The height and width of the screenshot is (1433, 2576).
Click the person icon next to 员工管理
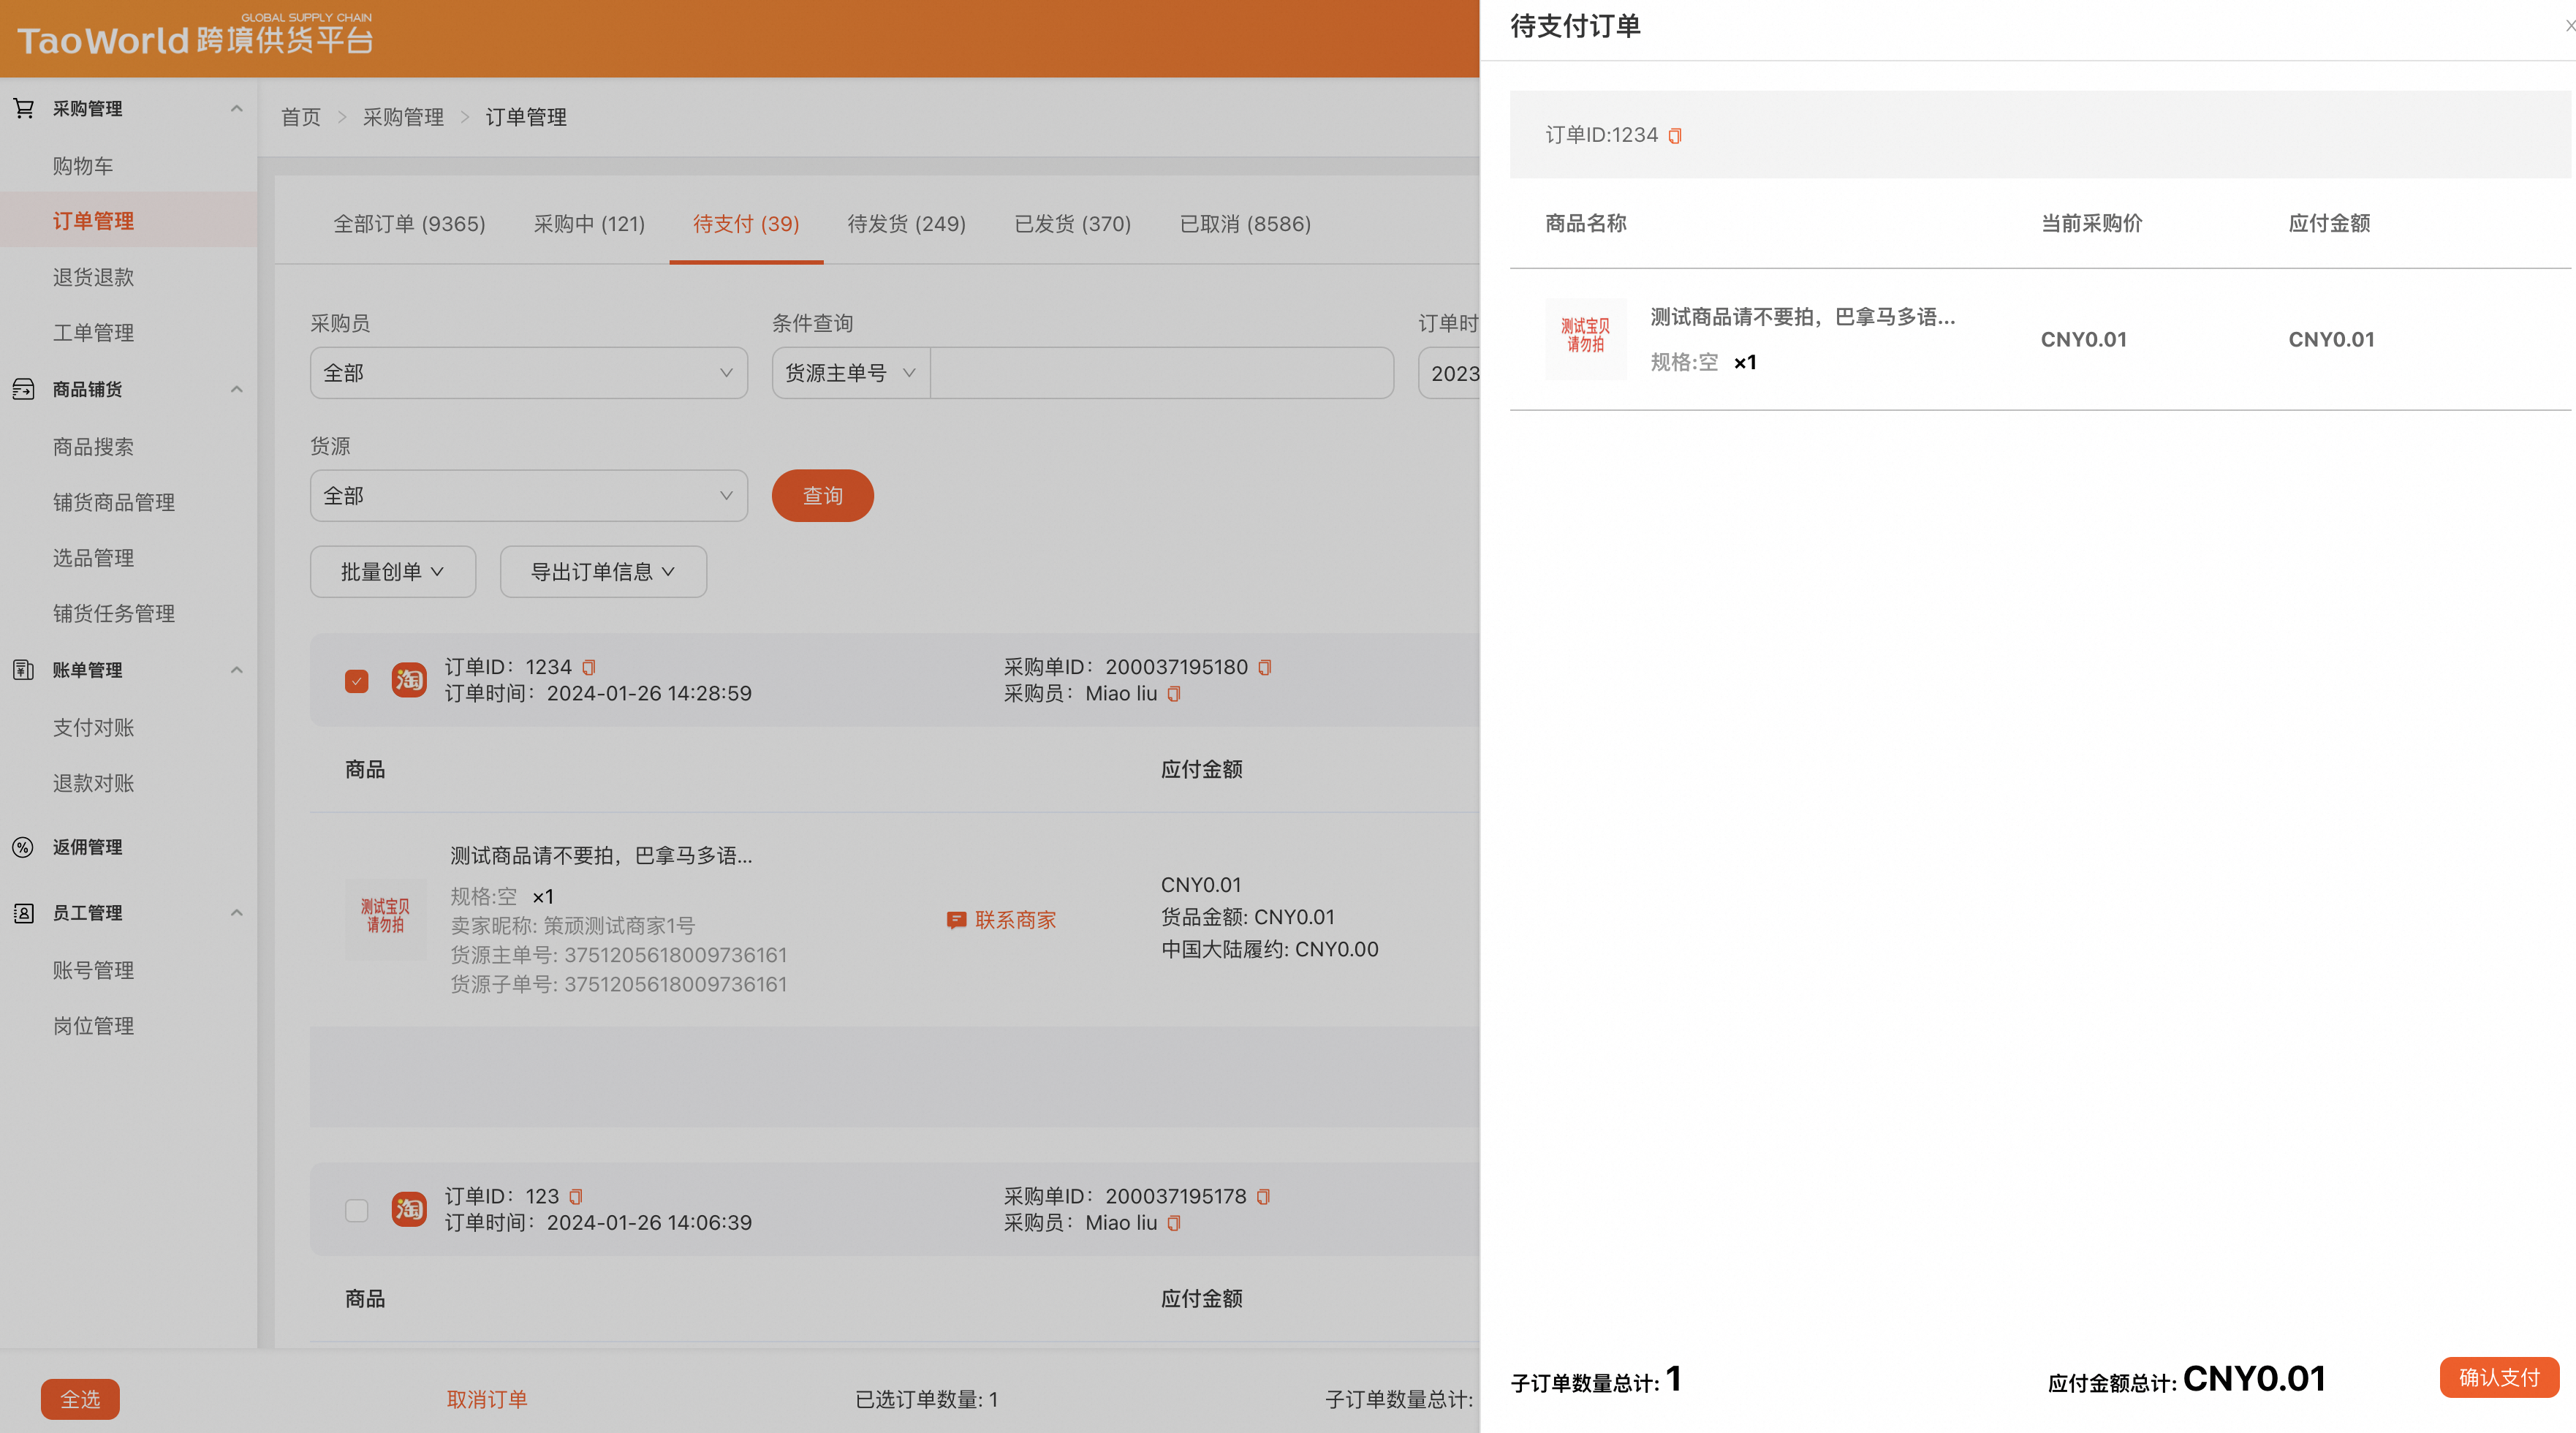click(x=23, y=912)
